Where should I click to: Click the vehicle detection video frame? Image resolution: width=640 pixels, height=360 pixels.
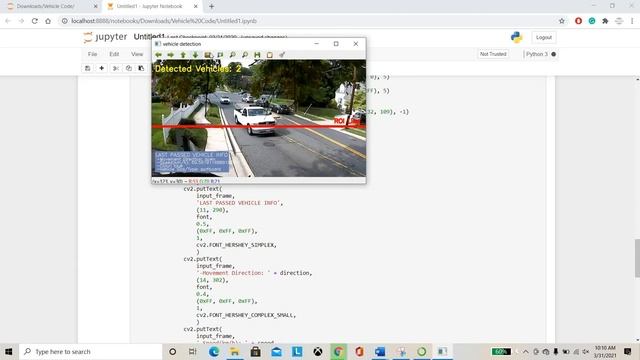pyautogui.click(x=259, y=118)
